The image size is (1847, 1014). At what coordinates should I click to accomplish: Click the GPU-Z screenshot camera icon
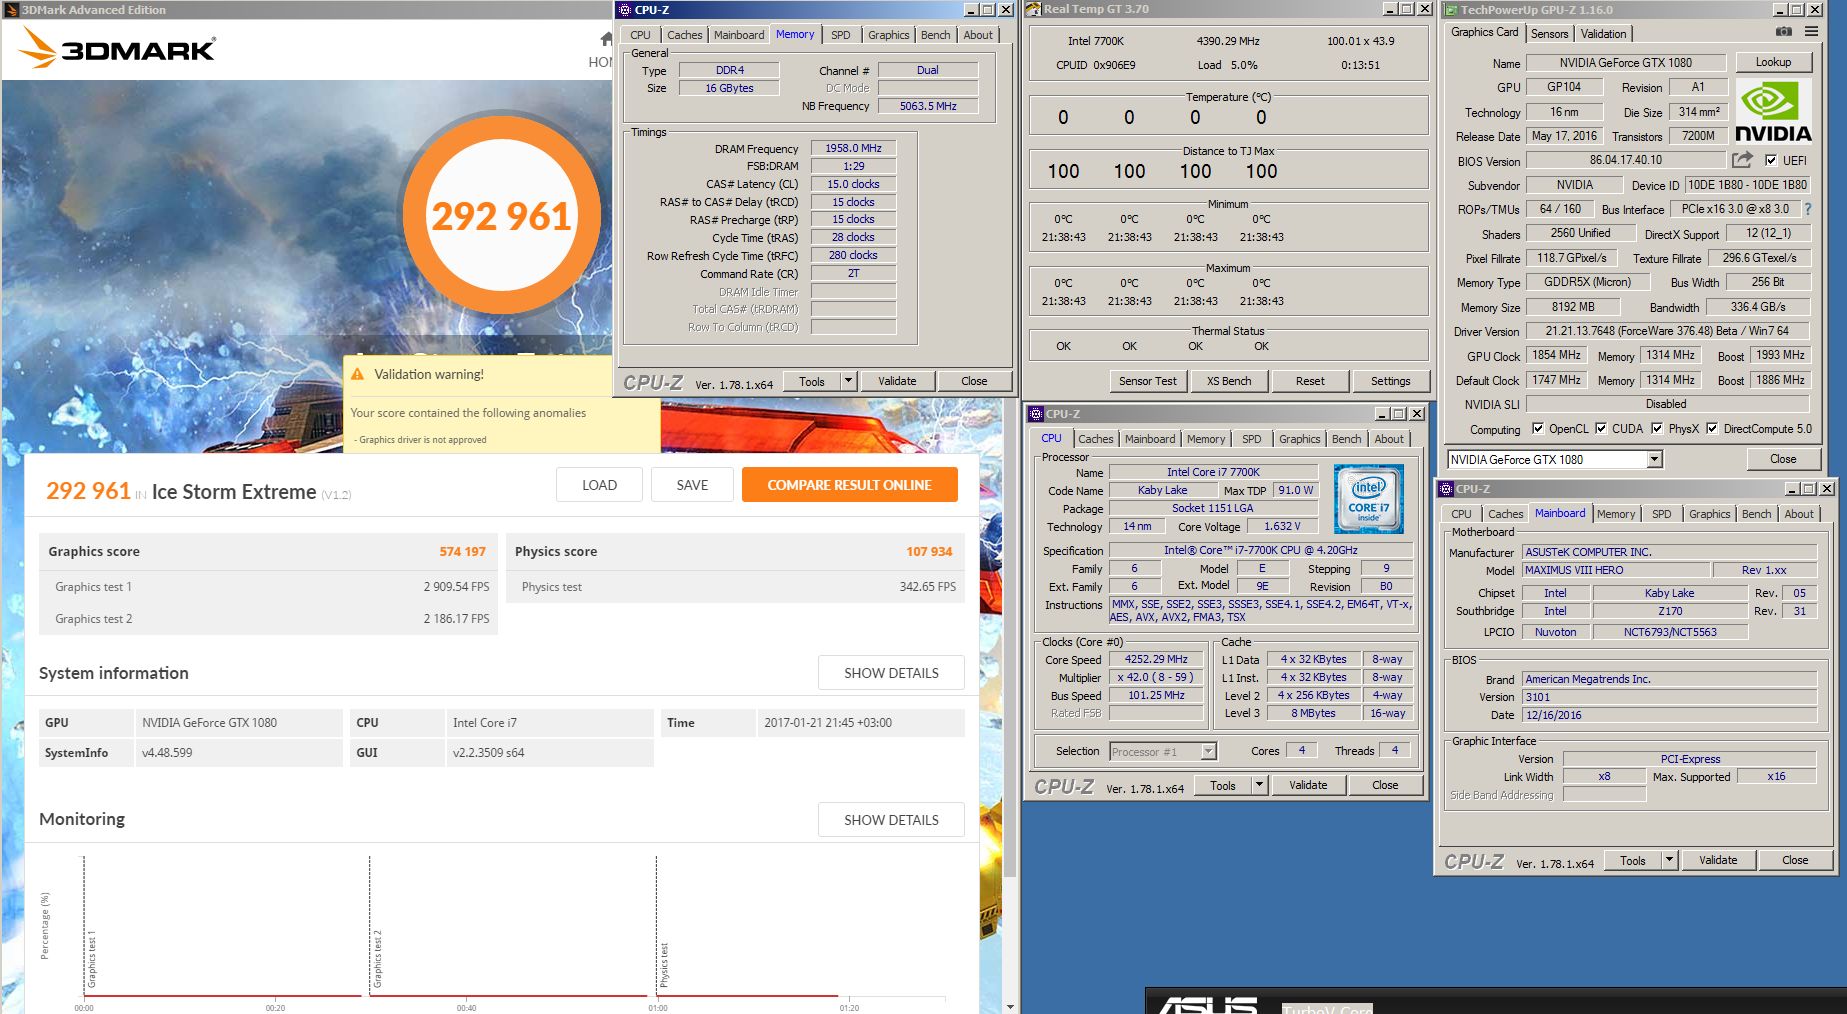point(1783,32)
